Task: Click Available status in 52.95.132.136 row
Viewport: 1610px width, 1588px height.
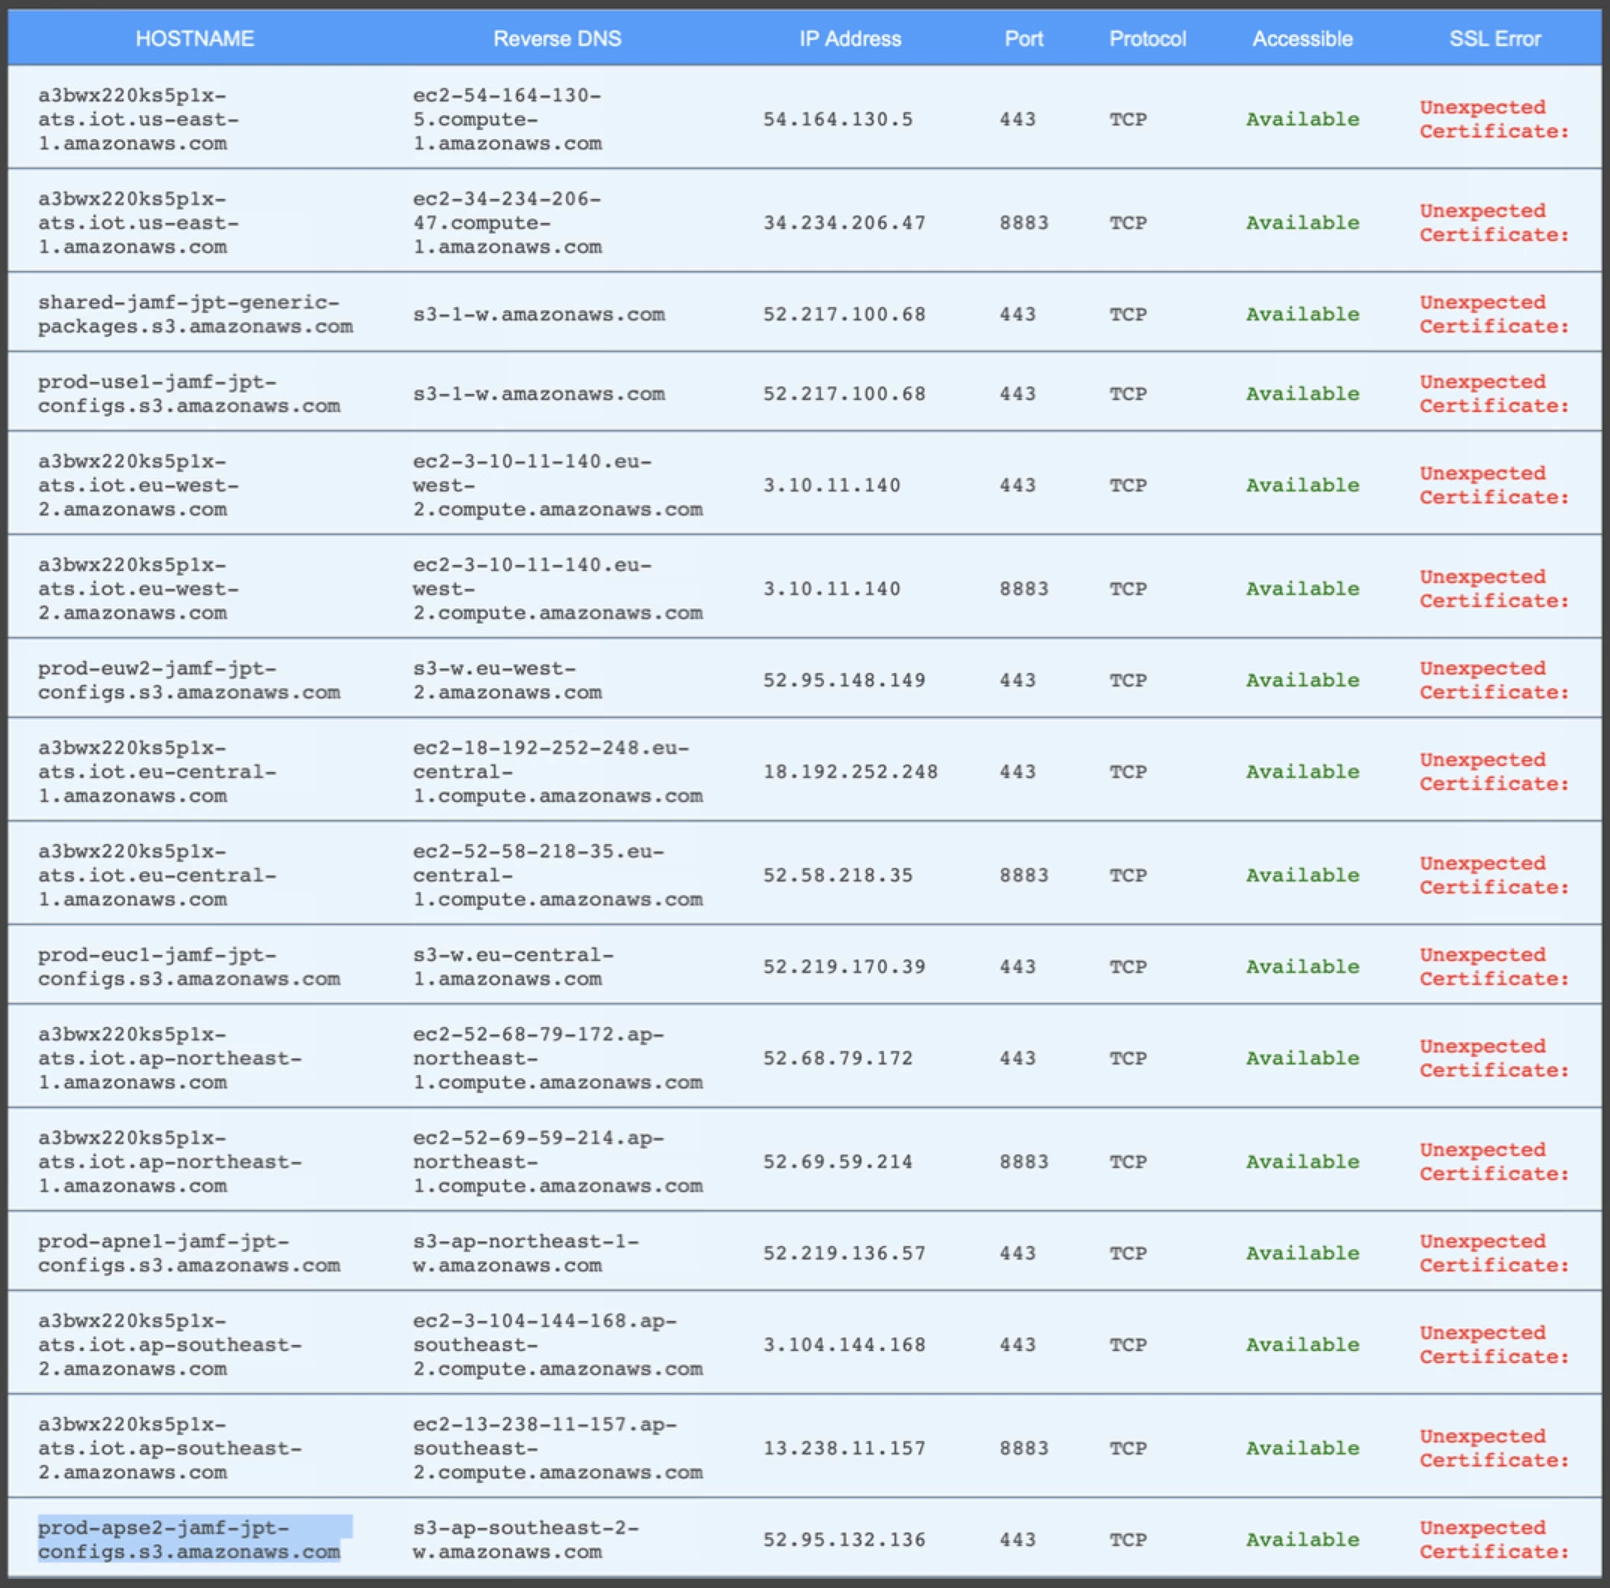Action: coord(1302,1540)
